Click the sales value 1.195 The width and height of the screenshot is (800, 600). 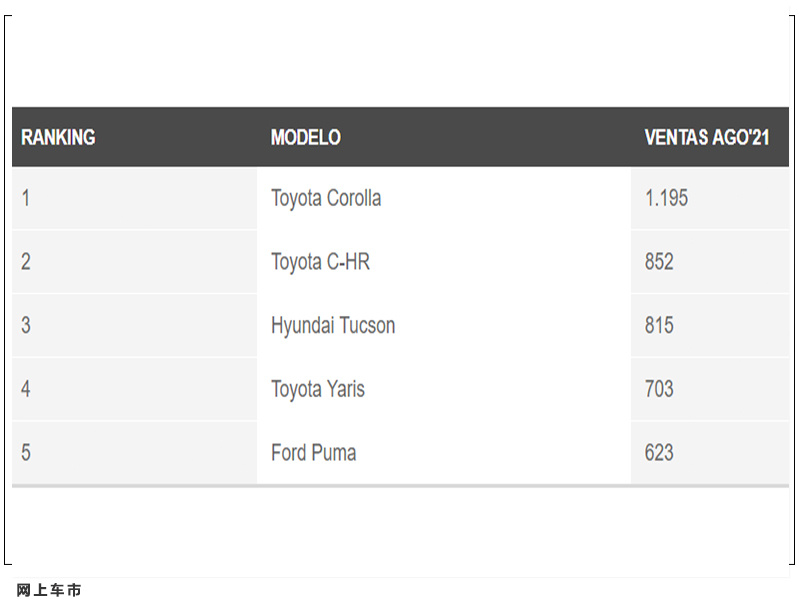tap(666, 198)
